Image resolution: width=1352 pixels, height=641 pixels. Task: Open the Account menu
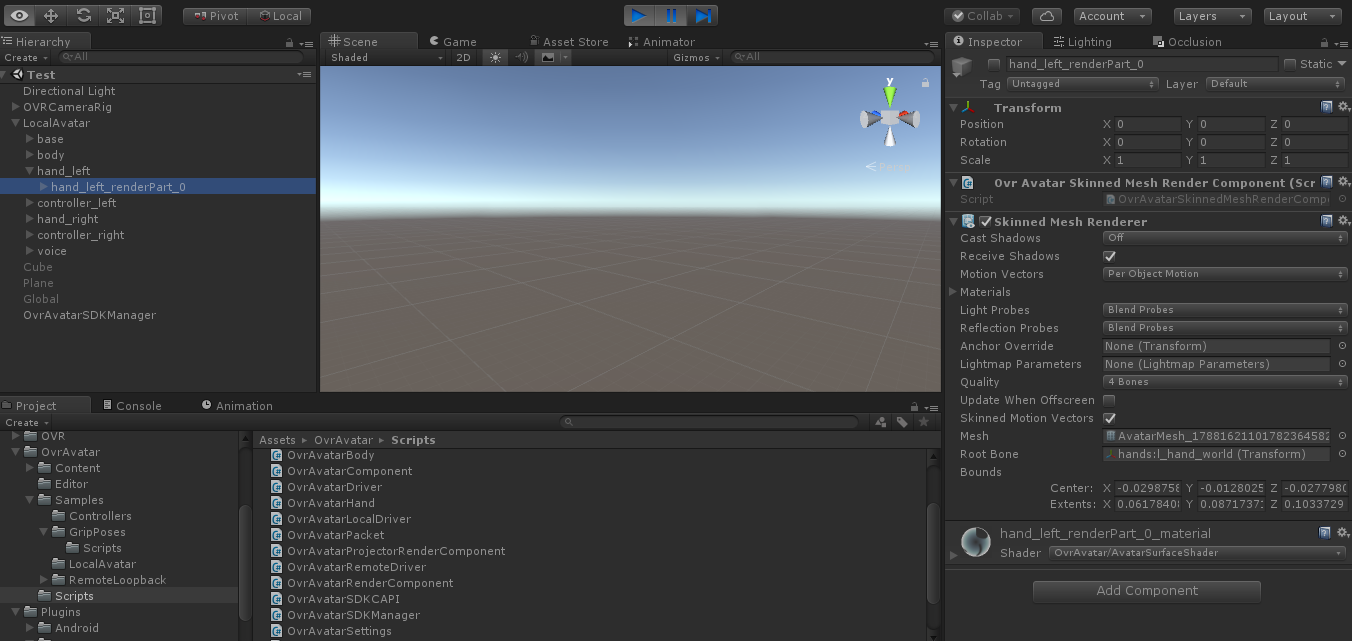click(x=1111, y=16)
